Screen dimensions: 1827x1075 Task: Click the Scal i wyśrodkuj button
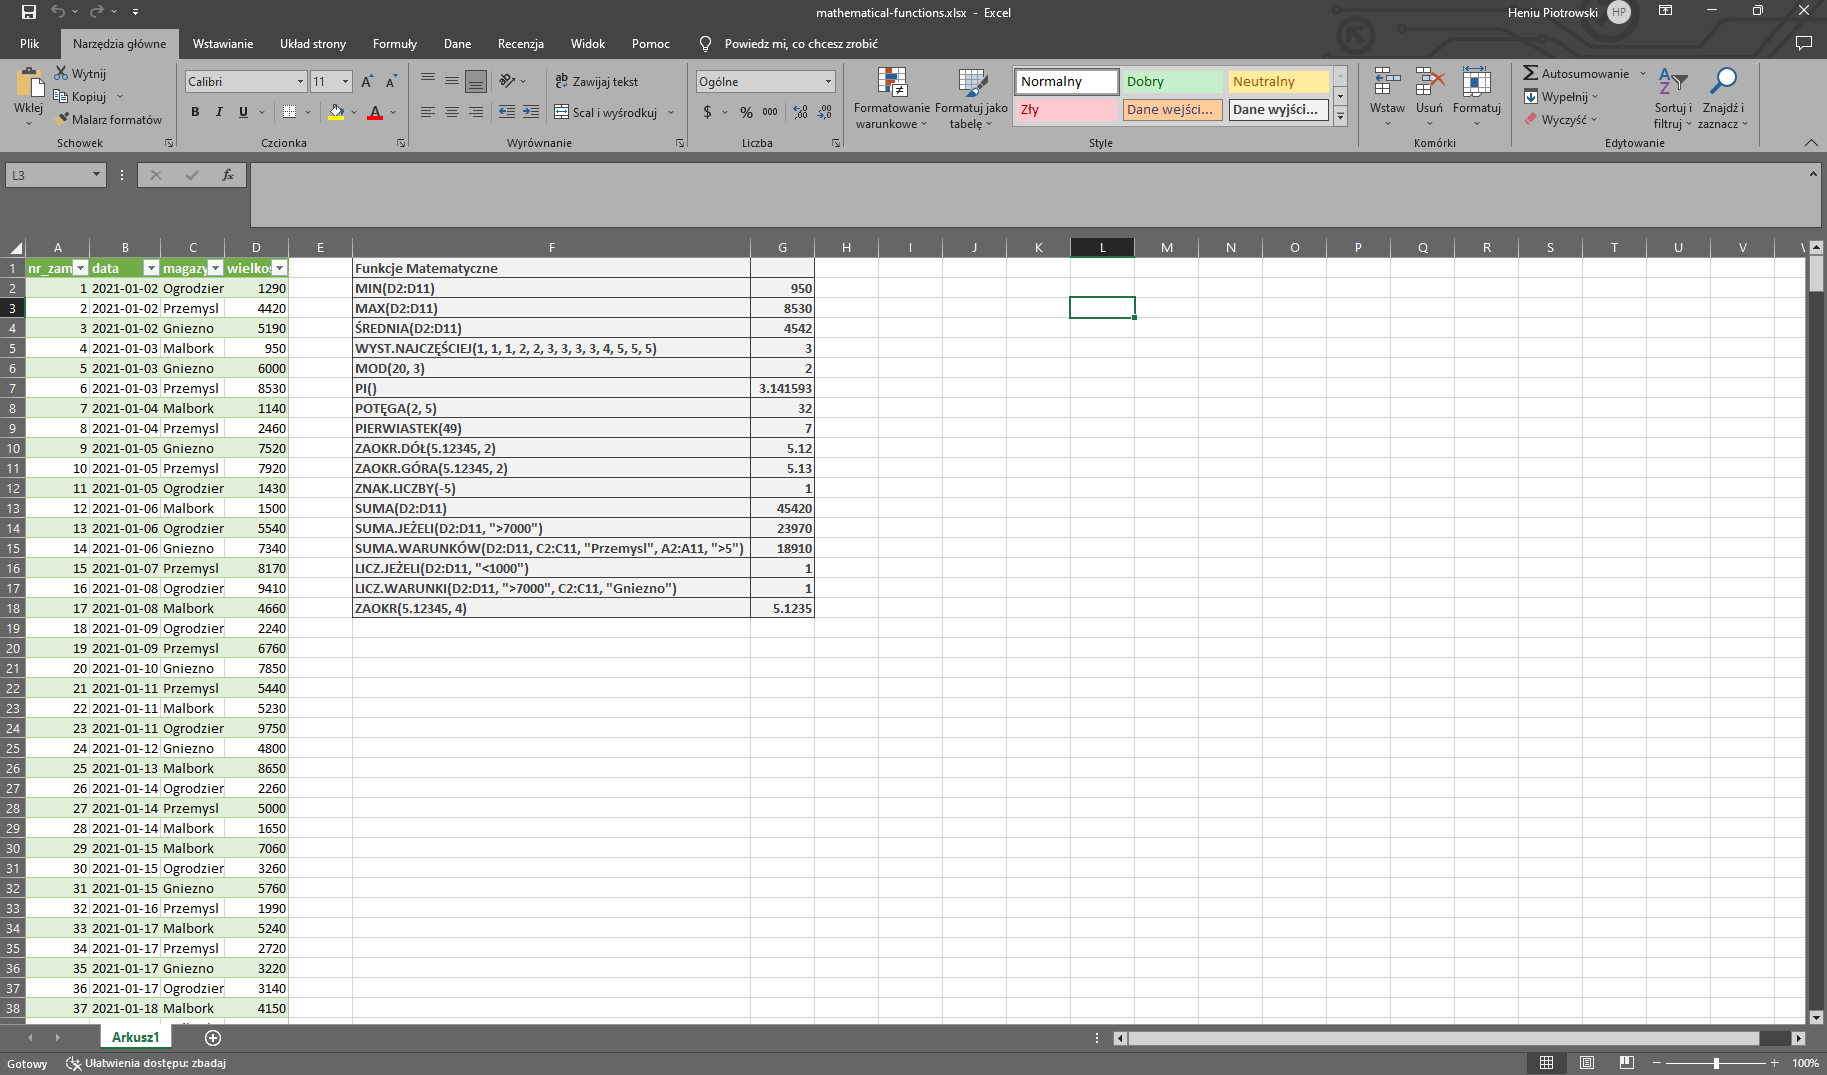pos(607,112)
